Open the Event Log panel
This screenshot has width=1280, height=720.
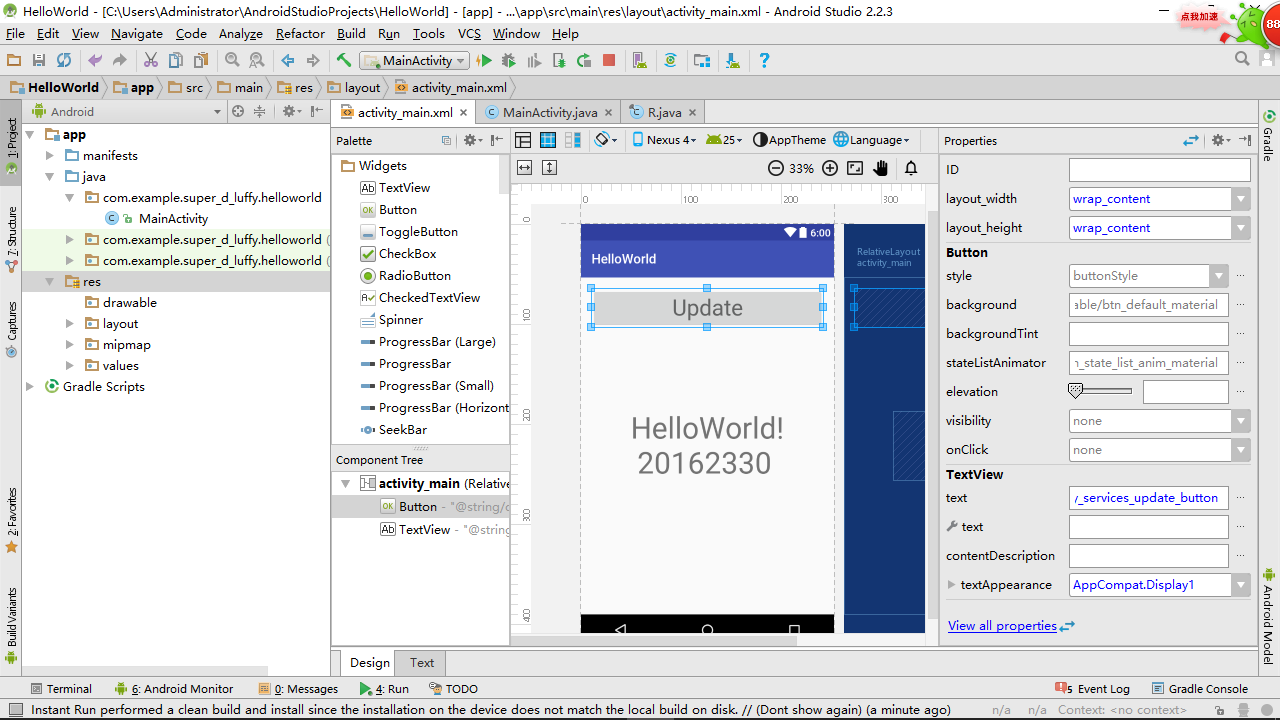1093,689
